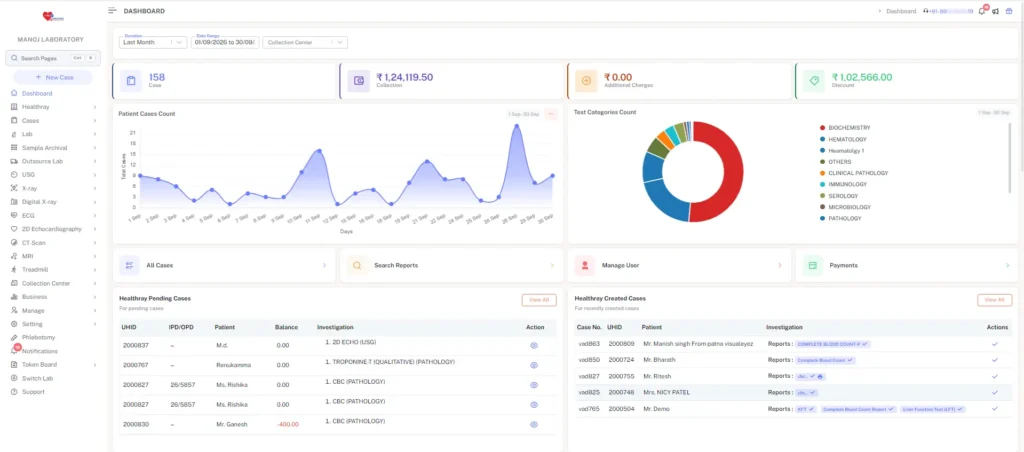Click the Support help icon in sidebar
The image size is (1024, 452).
tap(14, 392)
